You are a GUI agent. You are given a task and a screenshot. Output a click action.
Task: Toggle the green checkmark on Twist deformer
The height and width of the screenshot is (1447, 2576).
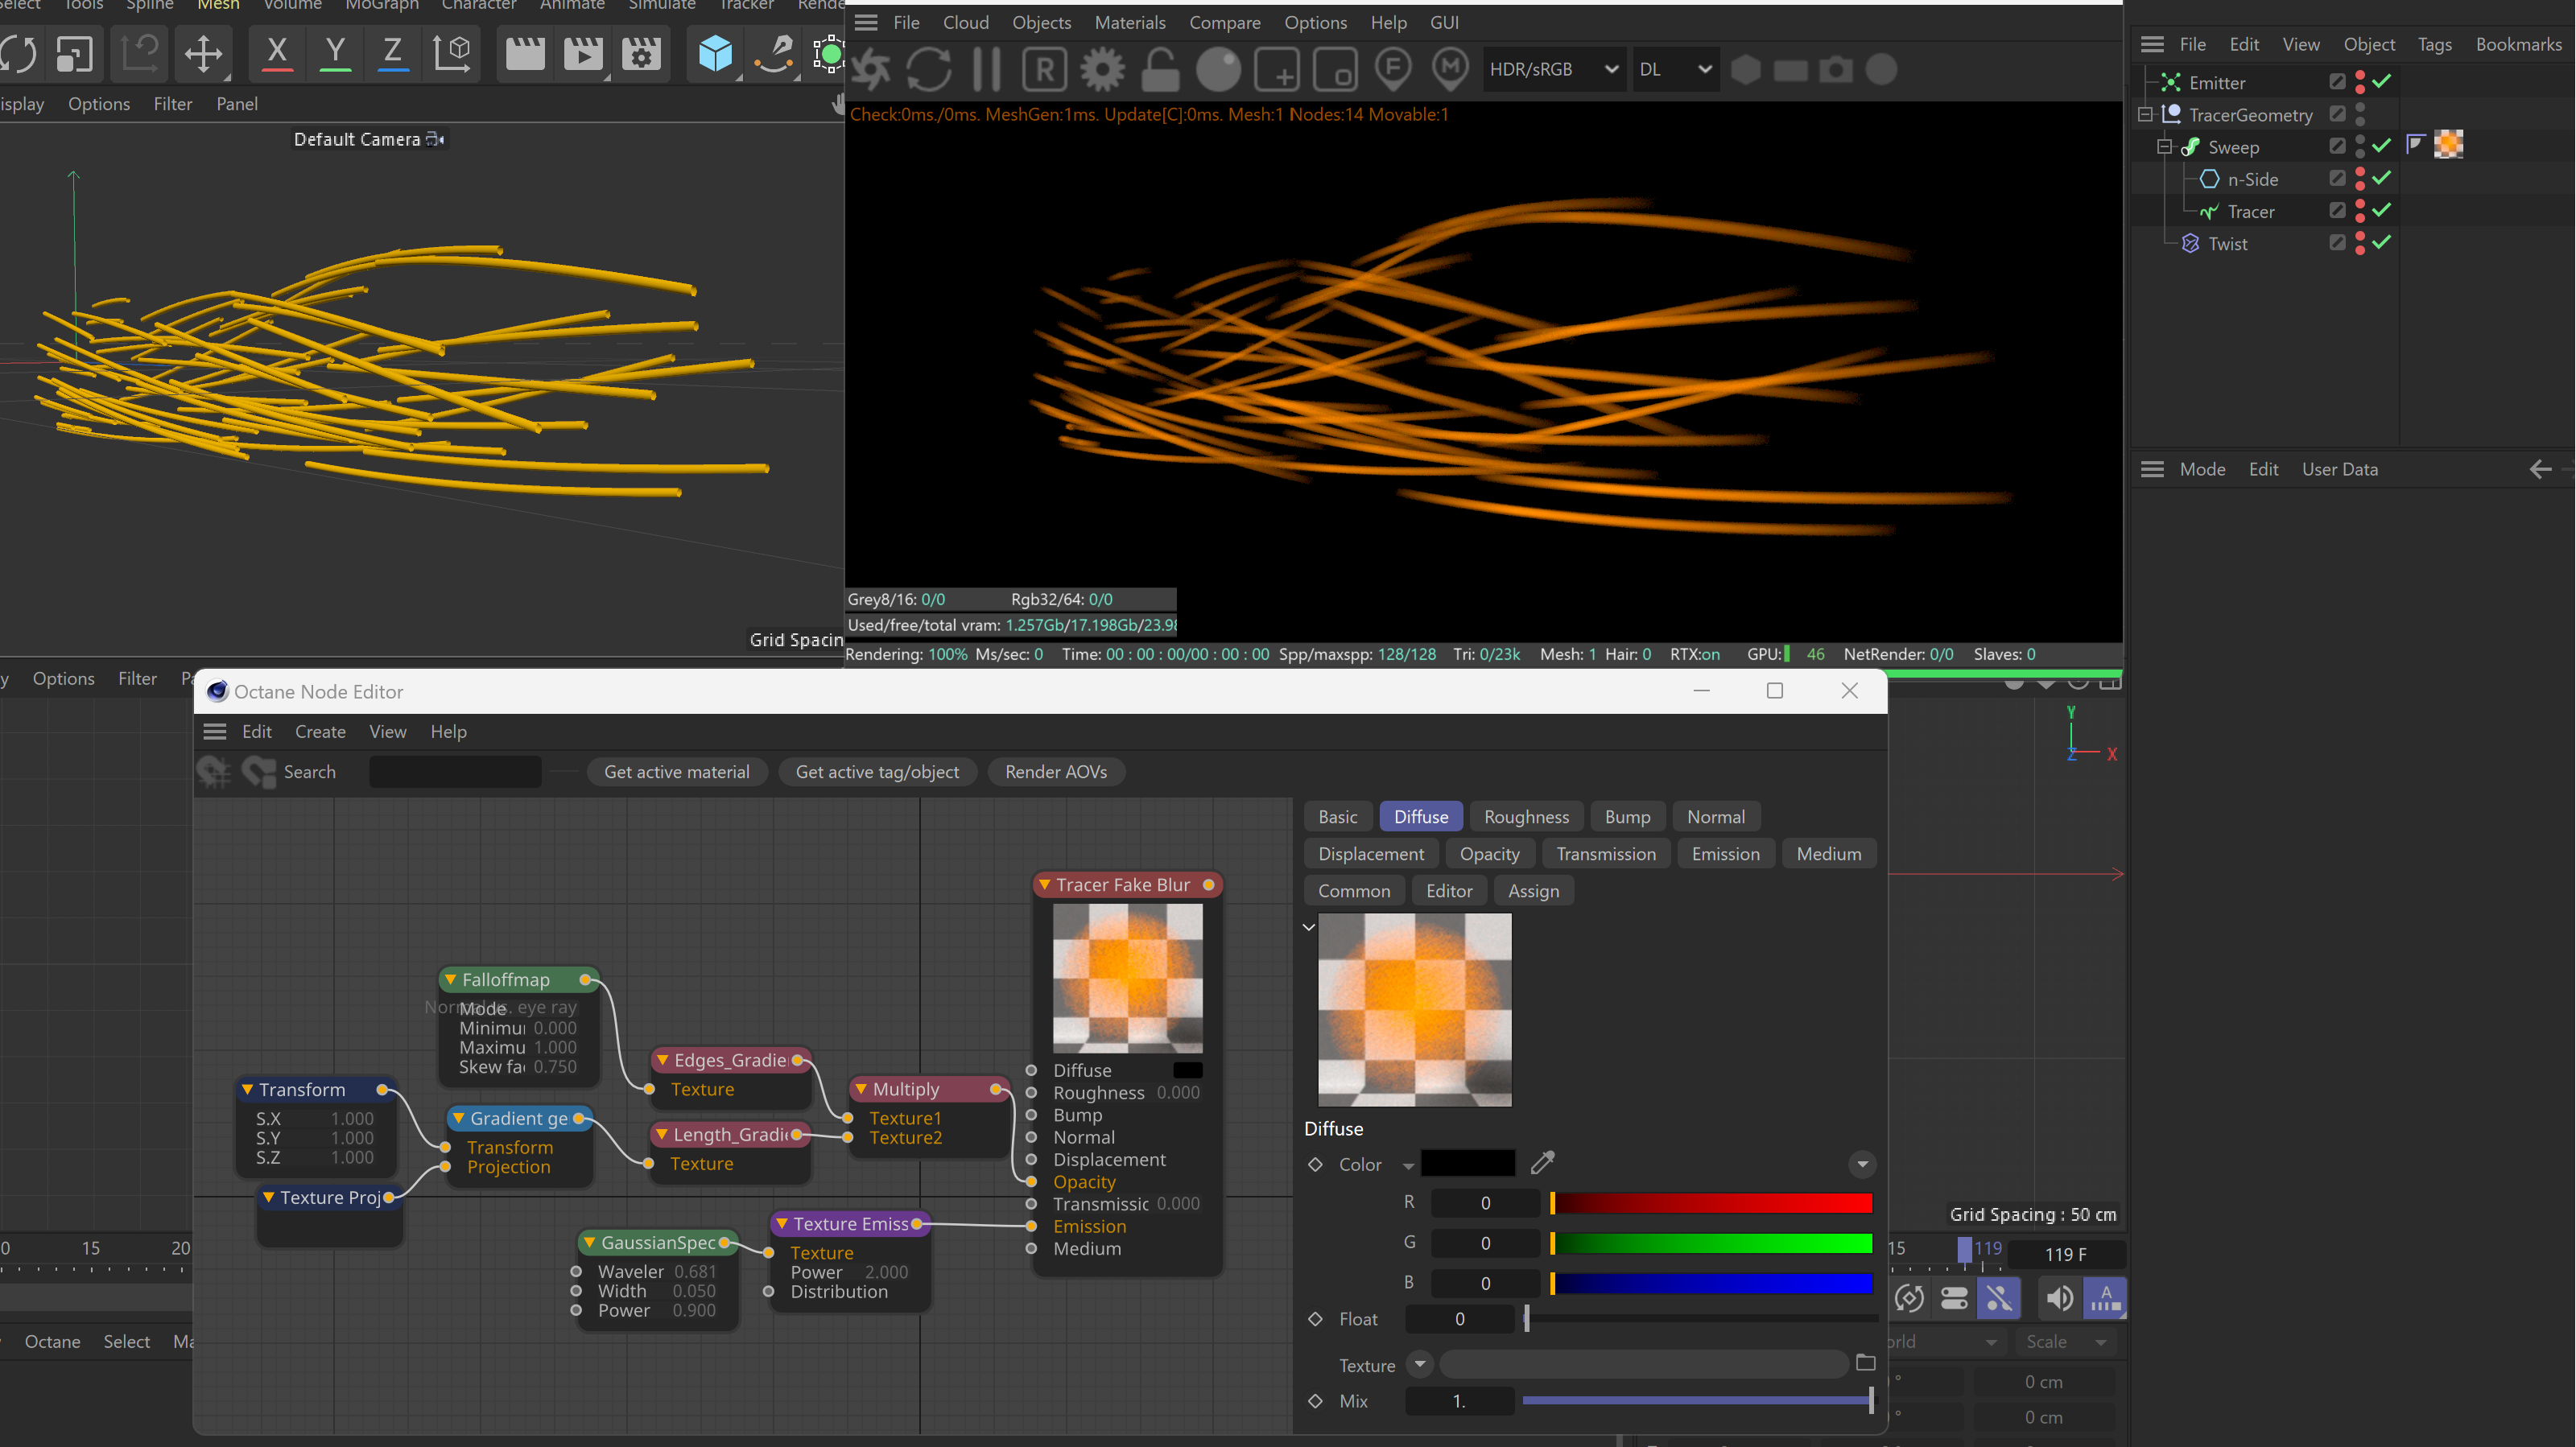(x=2382, y=243)
